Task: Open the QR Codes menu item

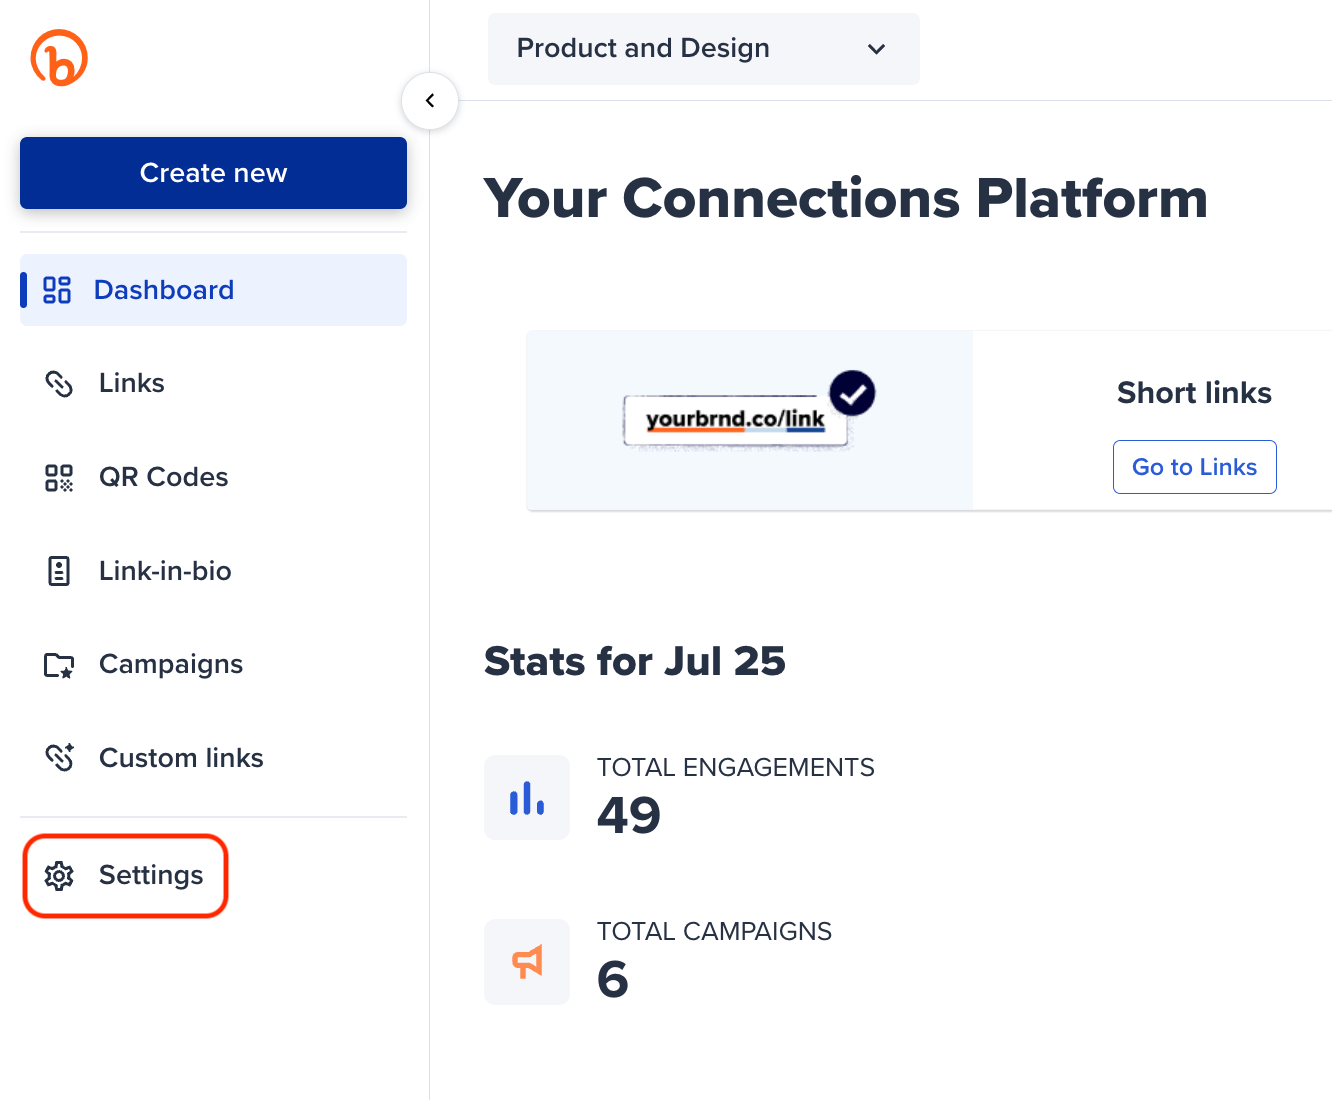Action: pos(213,477)
